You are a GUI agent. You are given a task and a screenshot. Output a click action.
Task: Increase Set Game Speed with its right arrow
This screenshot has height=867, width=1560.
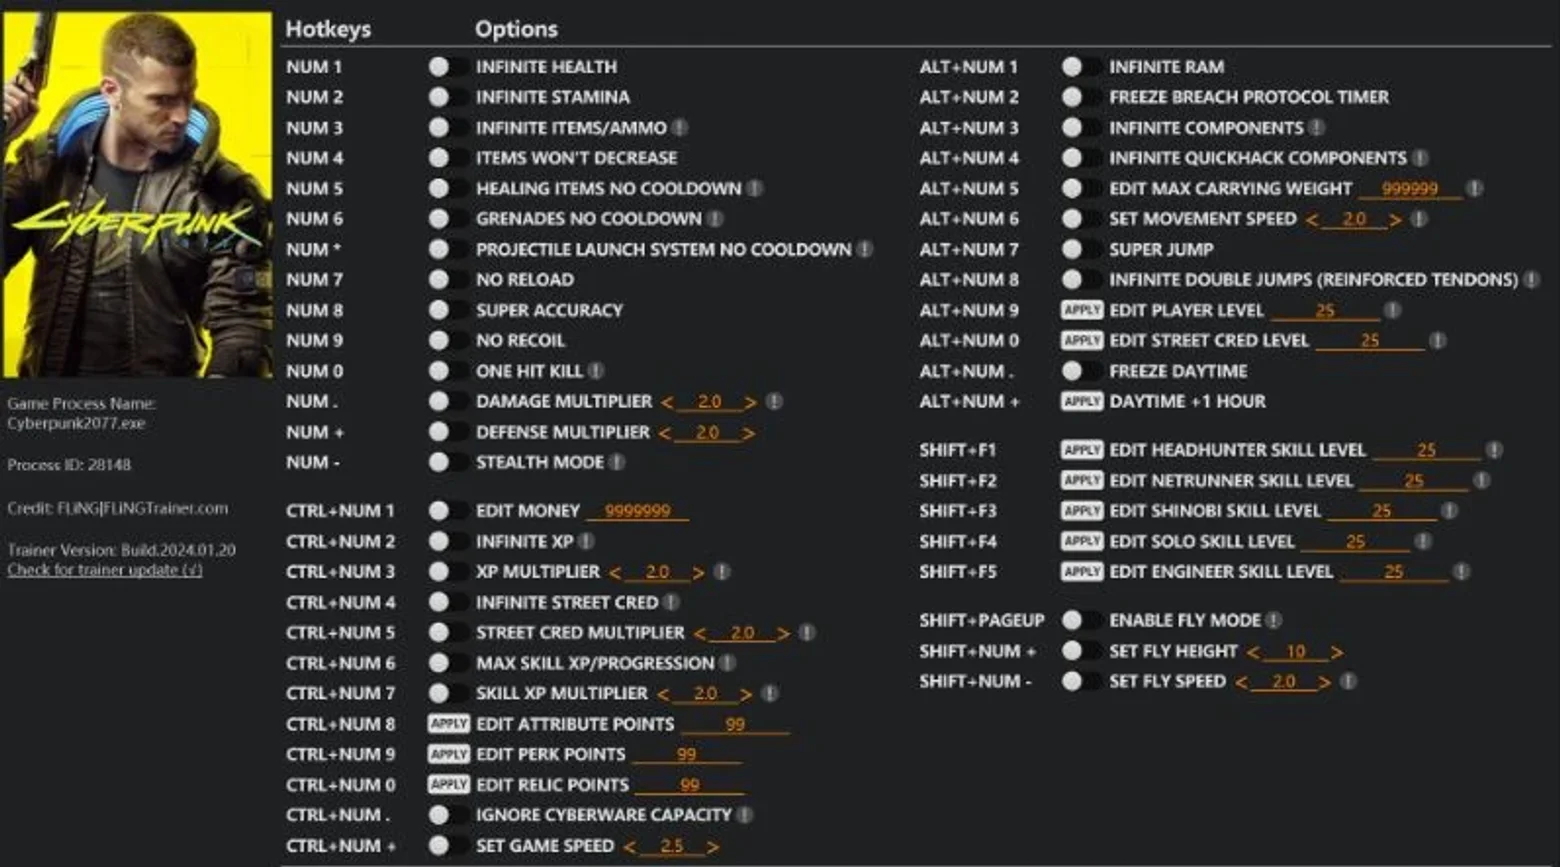click(713, 847)
